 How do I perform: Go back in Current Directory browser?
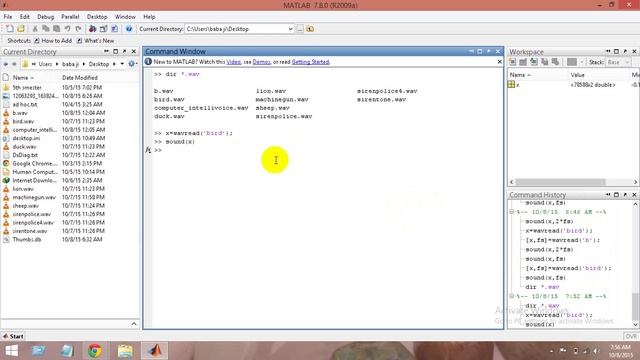6,64
